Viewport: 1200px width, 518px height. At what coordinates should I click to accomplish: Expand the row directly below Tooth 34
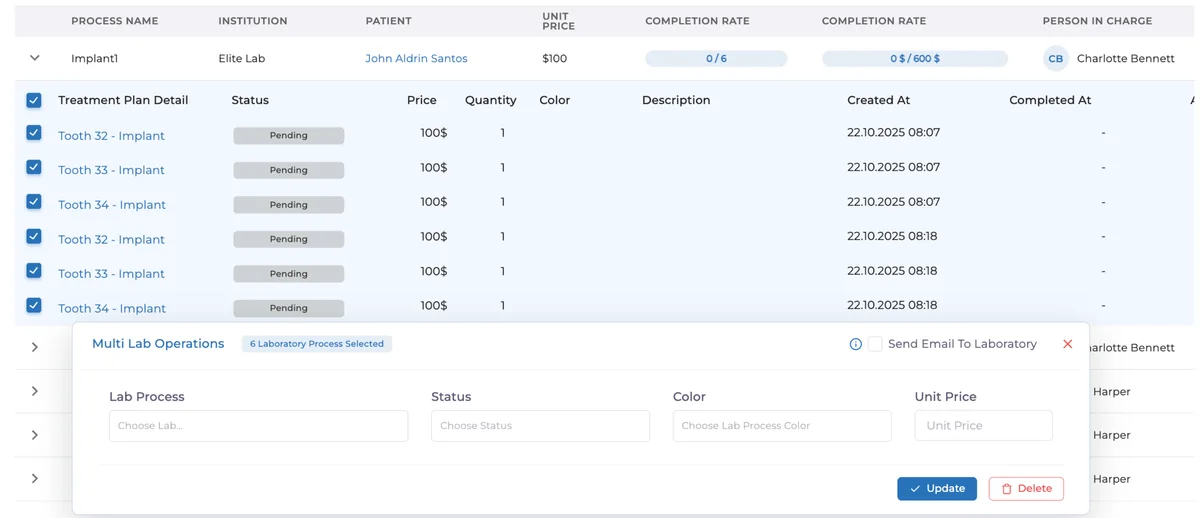click(x=35, y=347)
